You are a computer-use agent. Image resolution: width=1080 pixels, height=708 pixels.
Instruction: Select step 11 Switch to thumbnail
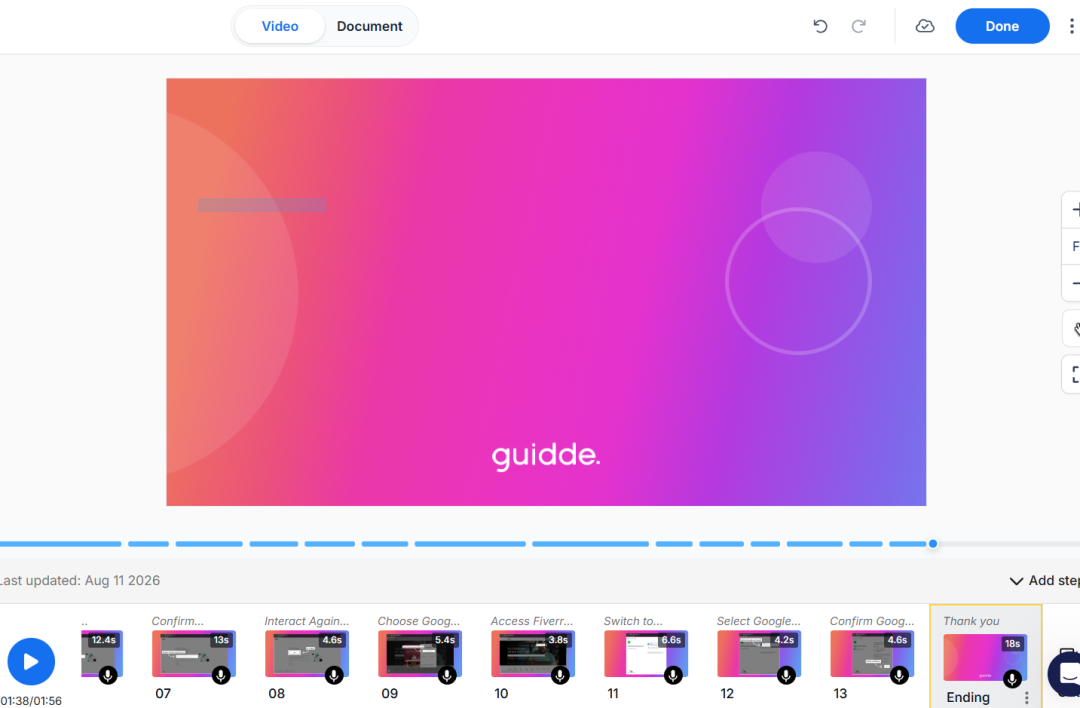tap(645, 654)
